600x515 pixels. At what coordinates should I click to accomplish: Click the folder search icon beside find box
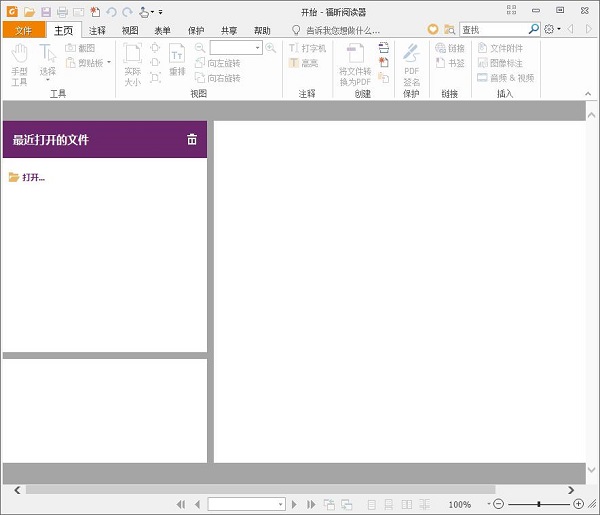449,29
